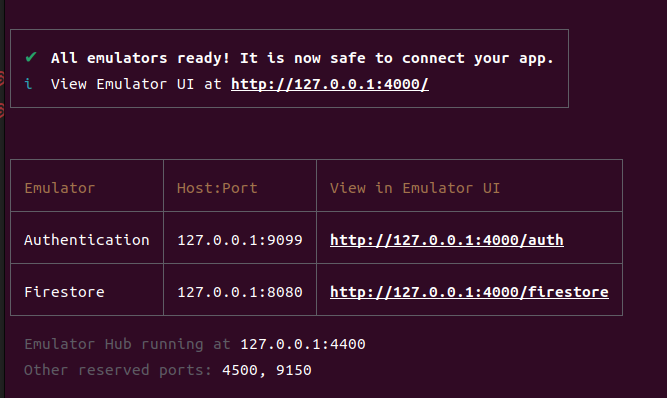Screen dimensions: 667x398
Task: Click the blue info 'i' icon
Action: coord(29,84)
